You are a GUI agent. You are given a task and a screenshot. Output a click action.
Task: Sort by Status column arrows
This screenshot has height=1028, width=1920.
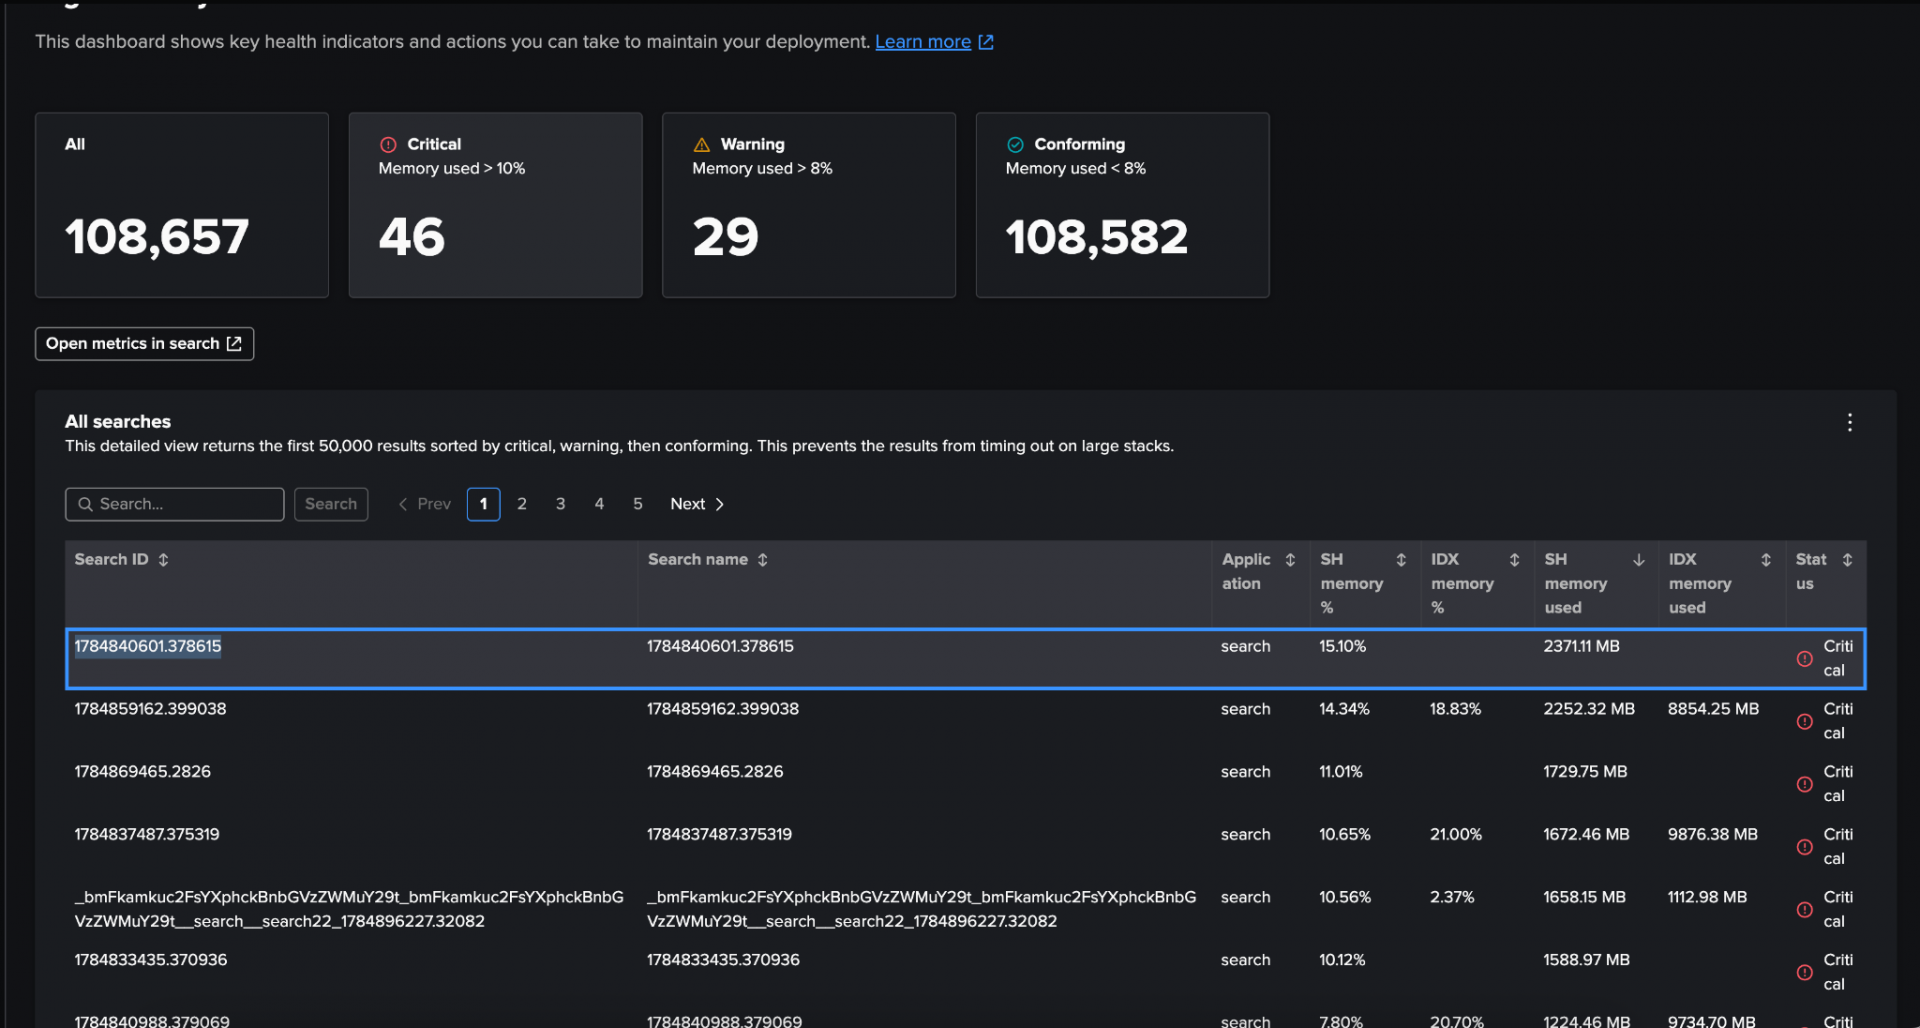coord(1847,560)
